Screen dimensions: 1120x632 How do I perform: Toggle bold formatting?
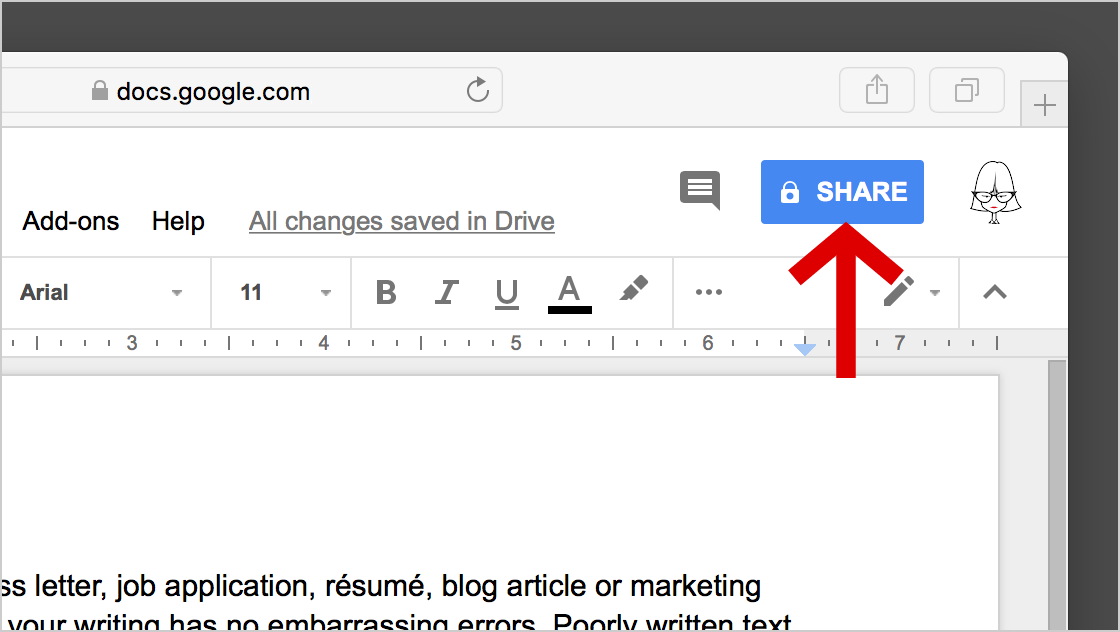point(386,293)
